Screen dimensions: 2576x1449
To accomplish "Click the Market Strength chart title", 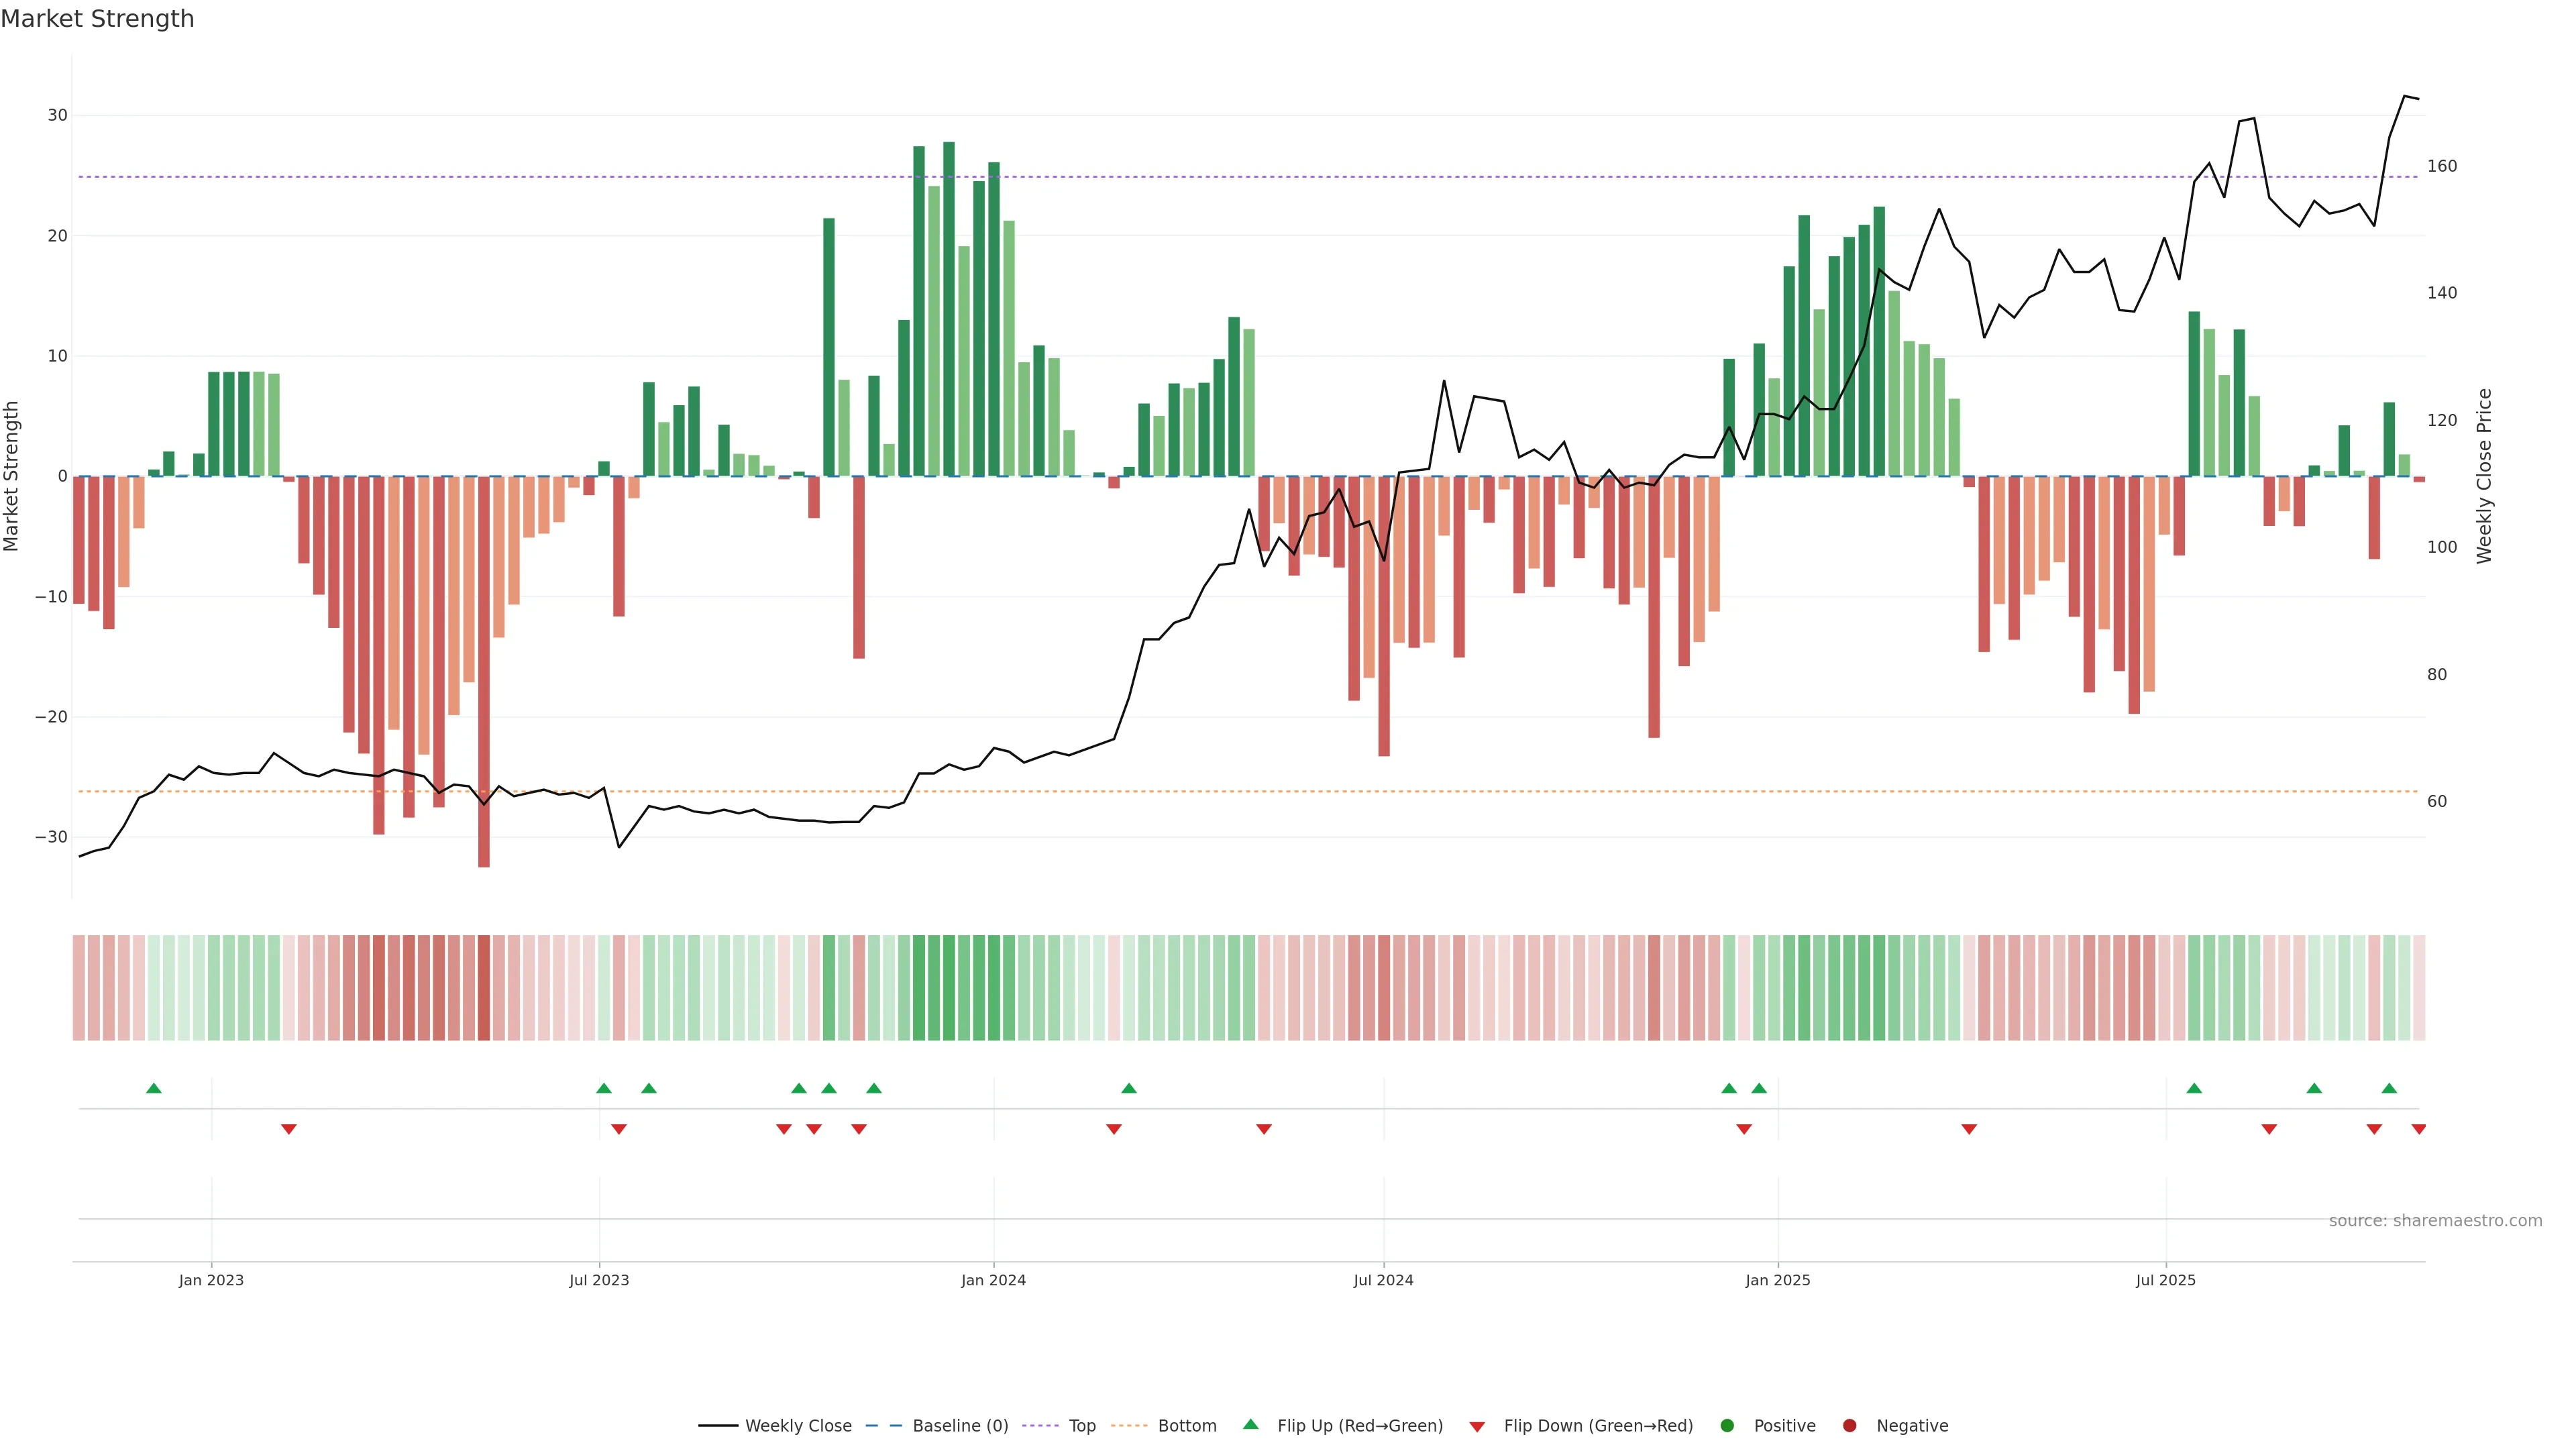I will pyautogui.click(x=97, y=19).
